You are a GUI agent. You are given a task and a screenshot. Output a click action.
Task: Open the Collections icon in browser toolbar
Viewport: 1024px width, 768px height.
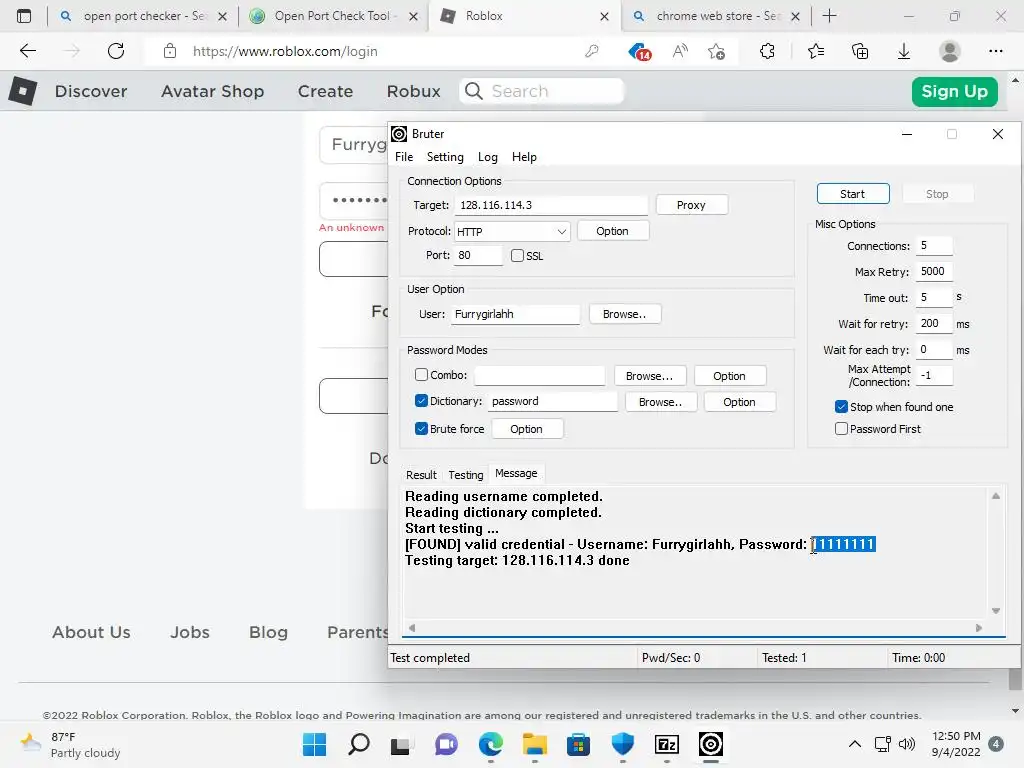pyautogui.click(x=860, y=51)
